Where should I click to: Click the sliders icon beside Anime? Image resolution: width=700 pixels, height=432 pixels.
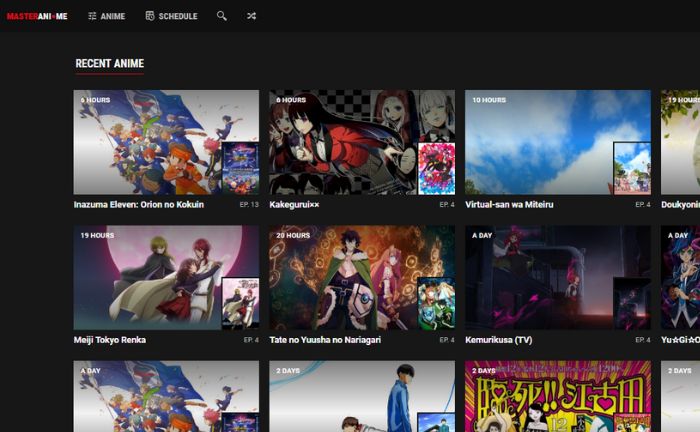coord(92,16)
